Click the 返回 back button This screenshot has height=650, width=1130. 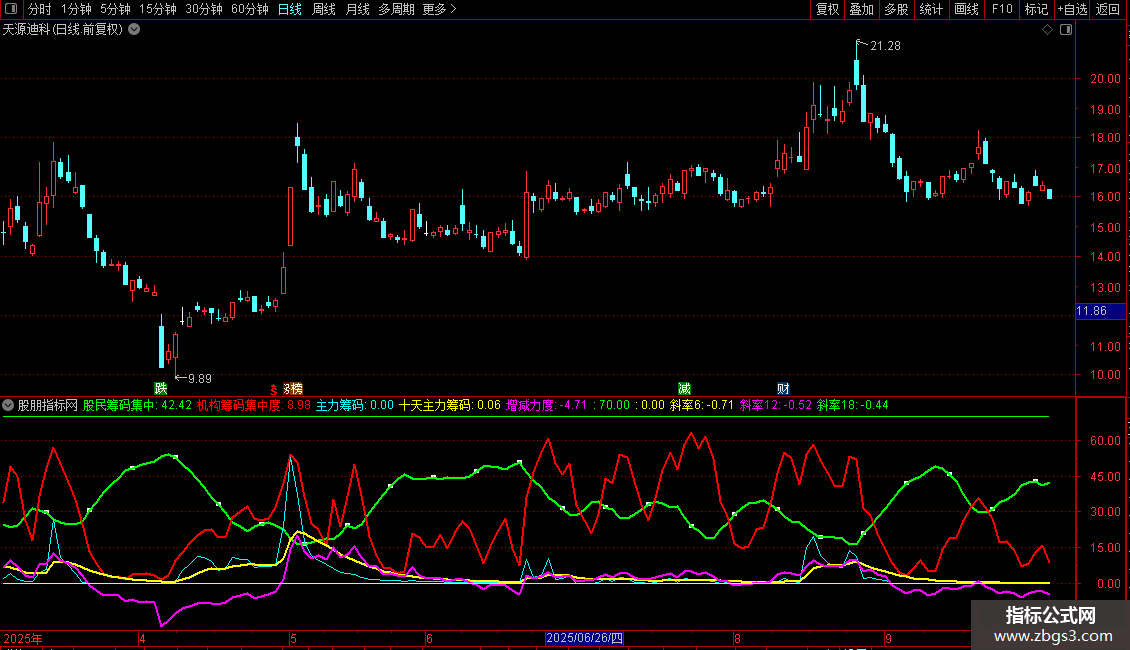(x=1108, y=9)
